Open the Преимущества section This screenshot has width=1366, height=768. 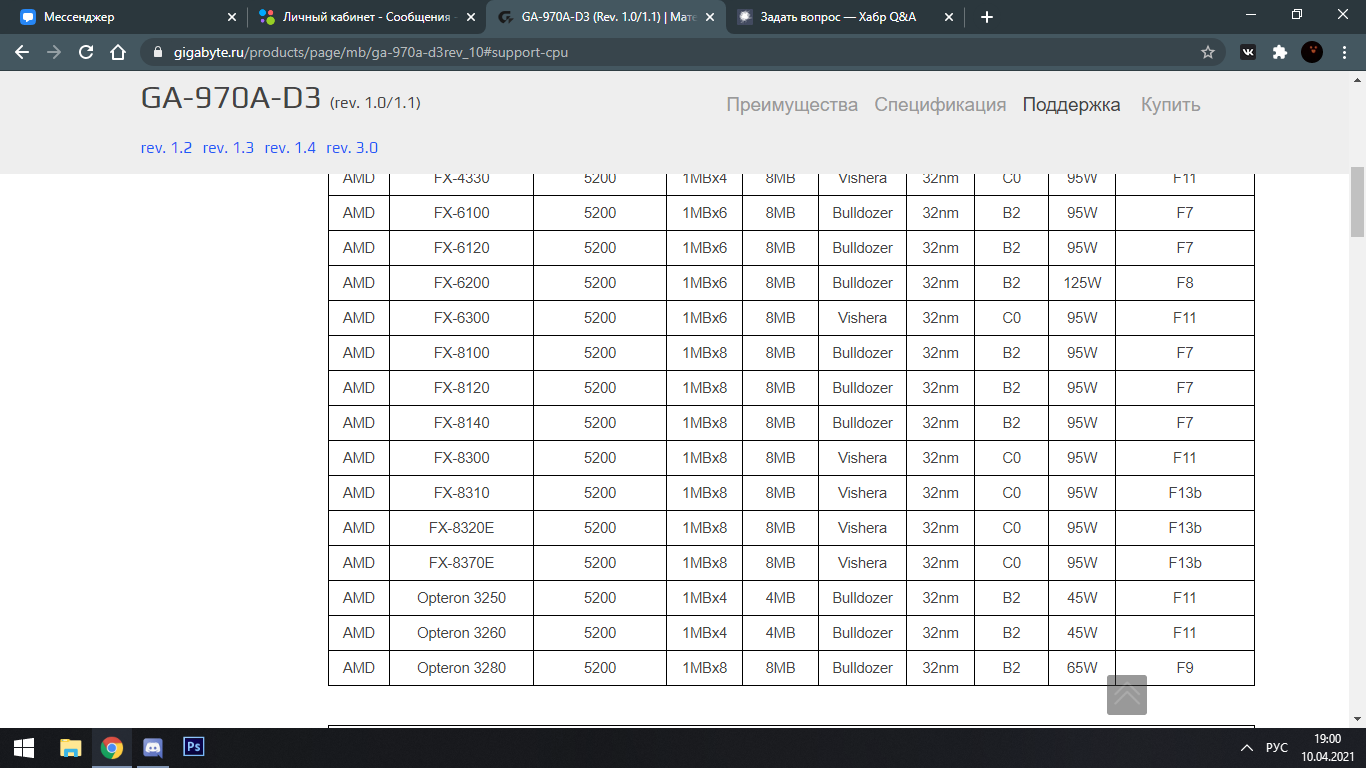click(x=792, y=105)
